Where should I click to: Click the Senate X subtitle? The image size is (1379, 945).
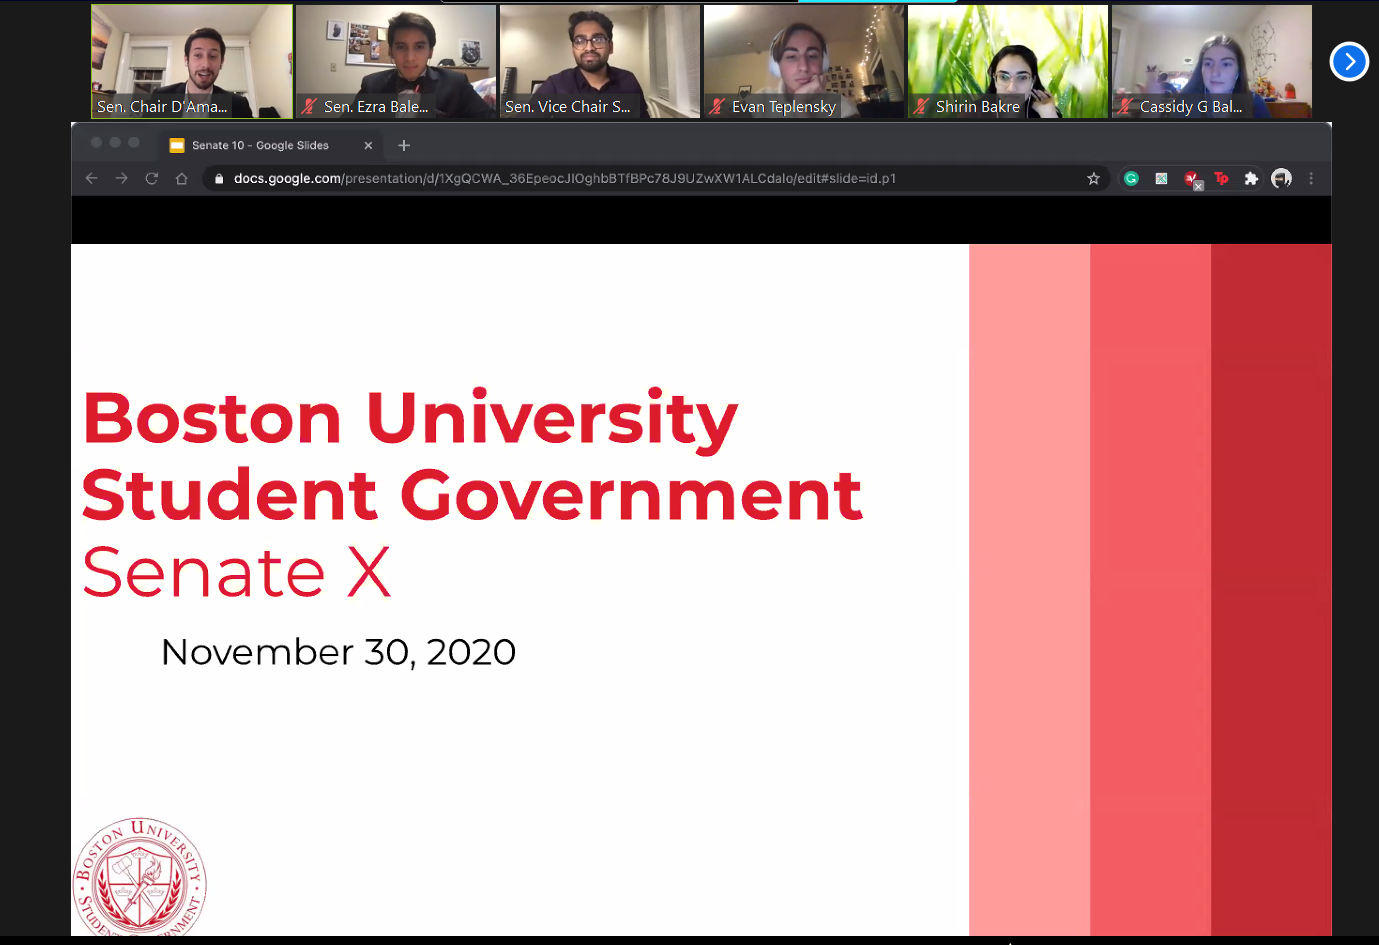[x=236, y=572]
